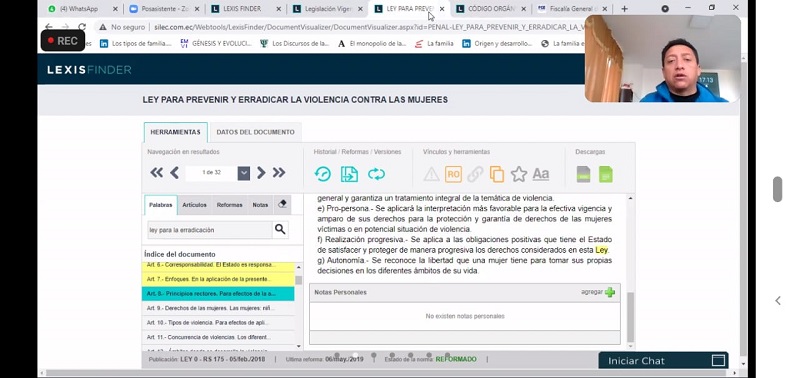This screenshot has height=378, width=800.
Task: Click the eraser icon tab
Action: (282, 204)
